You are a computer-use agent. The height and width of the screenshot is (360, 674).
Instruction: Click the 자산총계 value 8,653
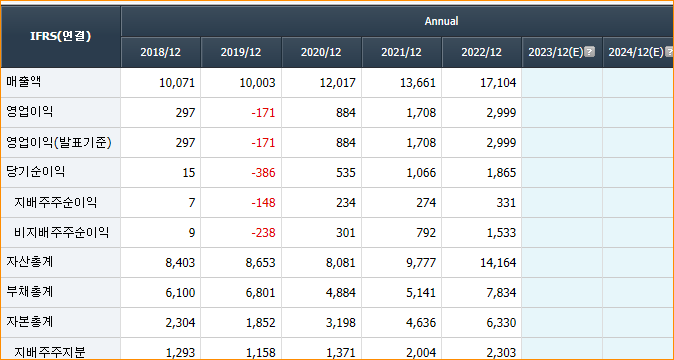click(x=261, y=263)
